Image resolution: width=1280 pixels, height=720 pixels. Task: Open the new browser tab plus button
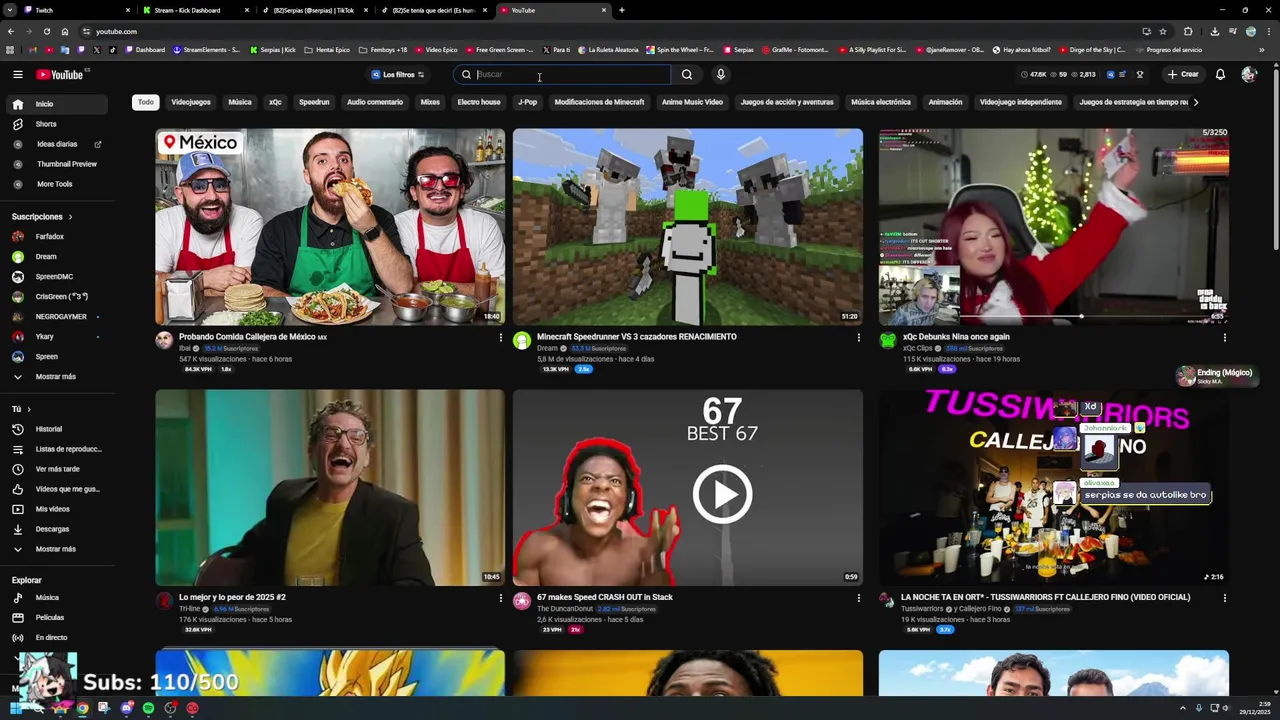pos(621,10)
